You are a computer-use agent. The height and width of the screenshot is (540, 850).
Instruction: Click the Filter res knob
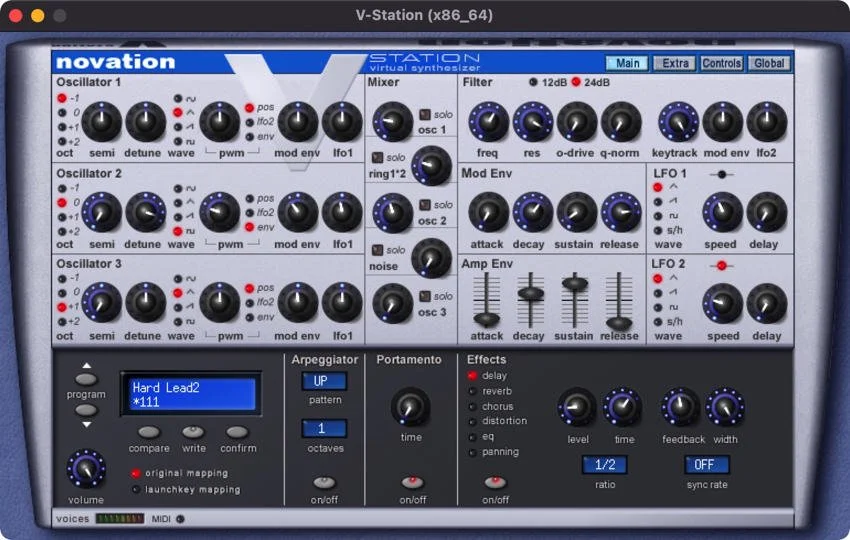point(533,122)
